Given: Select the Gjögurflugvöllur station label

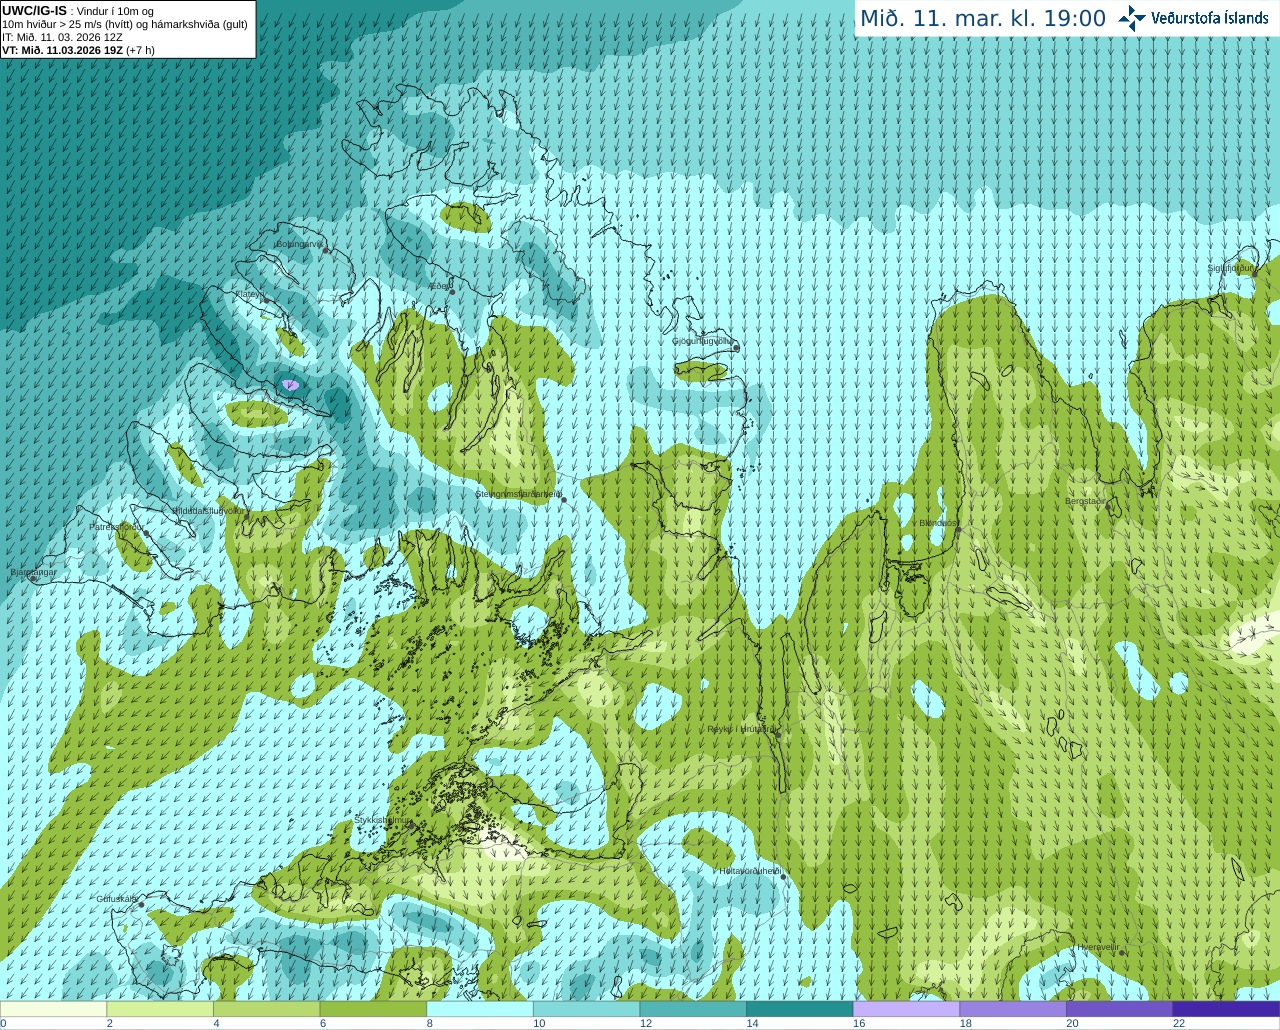Looking at the screenshot, I should pos(702,341).
